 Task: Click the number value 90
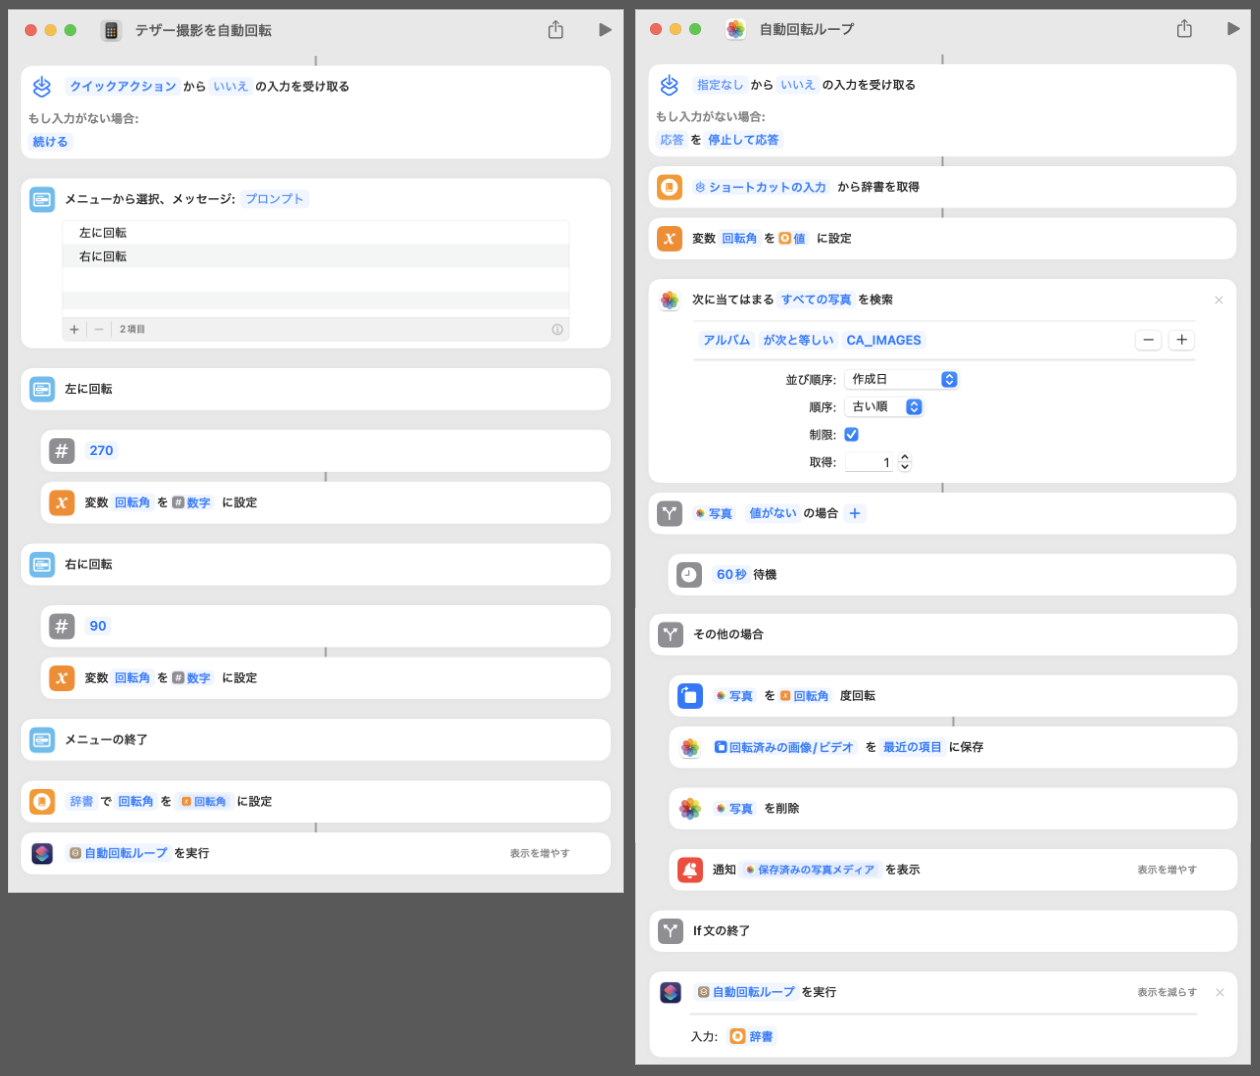click(97, 627)
